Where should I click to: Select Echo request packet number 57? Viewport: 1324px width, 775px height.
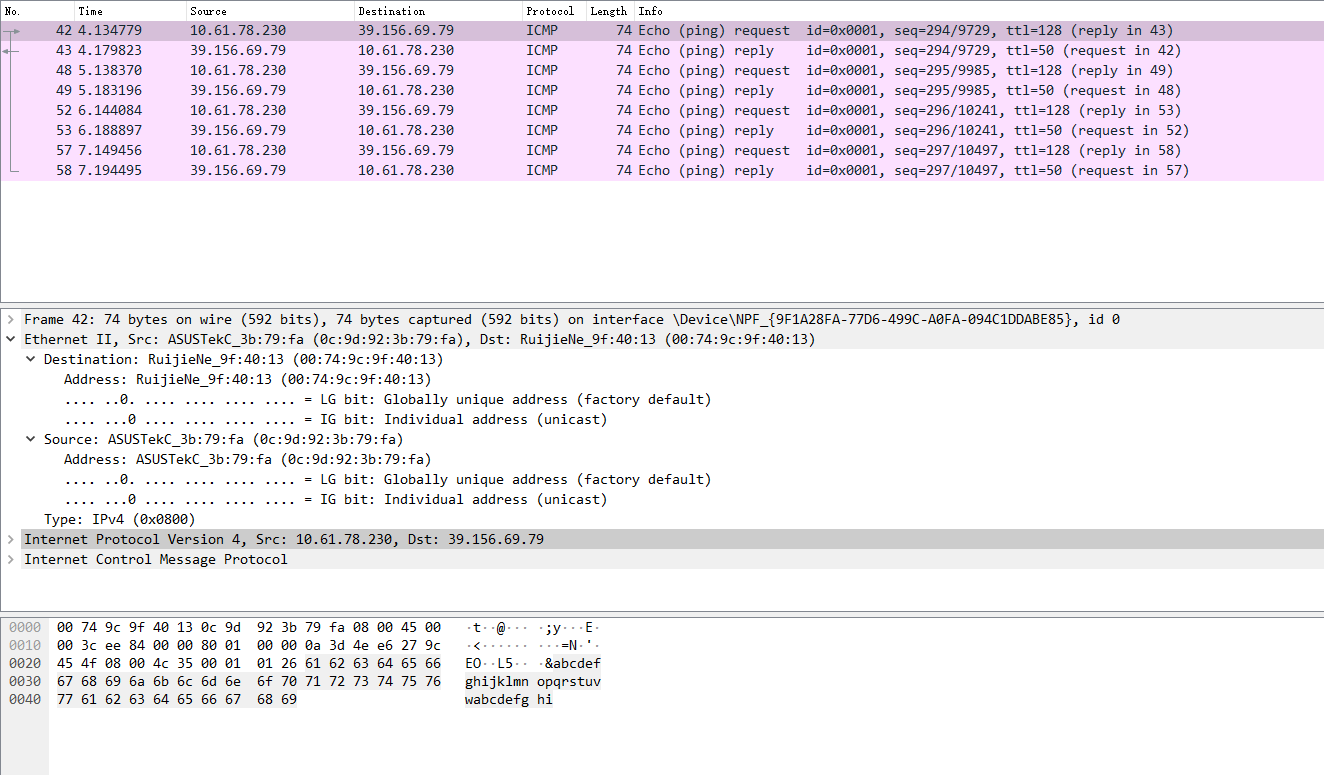tap(400, 150)
